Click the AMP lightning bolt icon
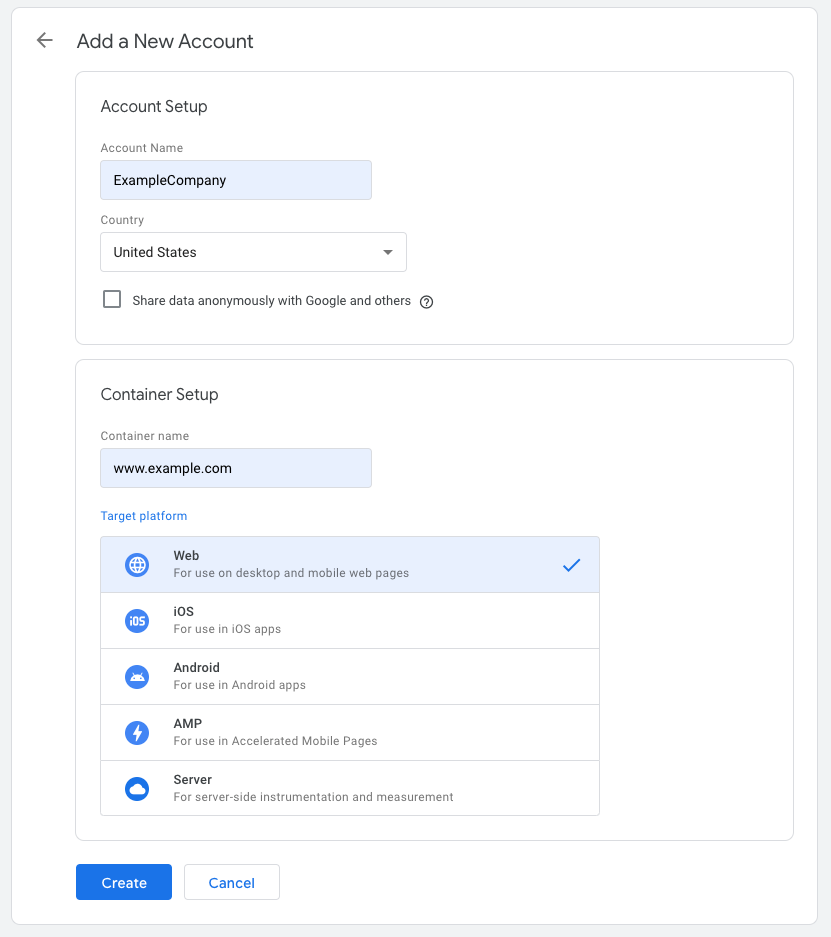The image size is (831, 937). pos(137,733)
